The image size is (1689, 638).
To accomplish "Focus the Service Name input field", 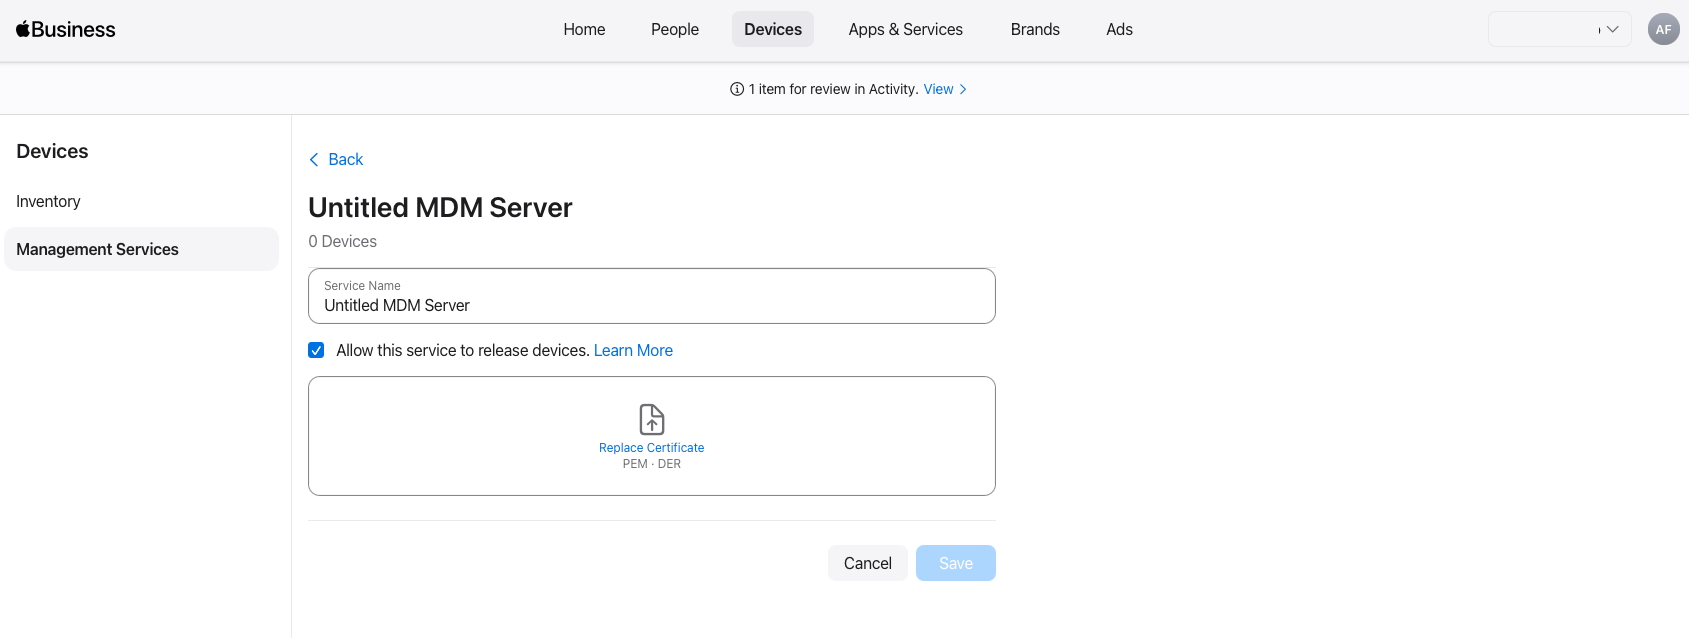I will click(x=652, y=296).
